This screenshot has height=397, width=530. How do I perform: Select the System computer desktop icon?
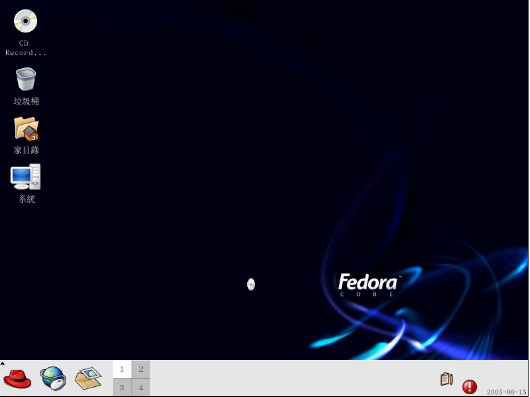pyautogui.click(x=26, y=177)
